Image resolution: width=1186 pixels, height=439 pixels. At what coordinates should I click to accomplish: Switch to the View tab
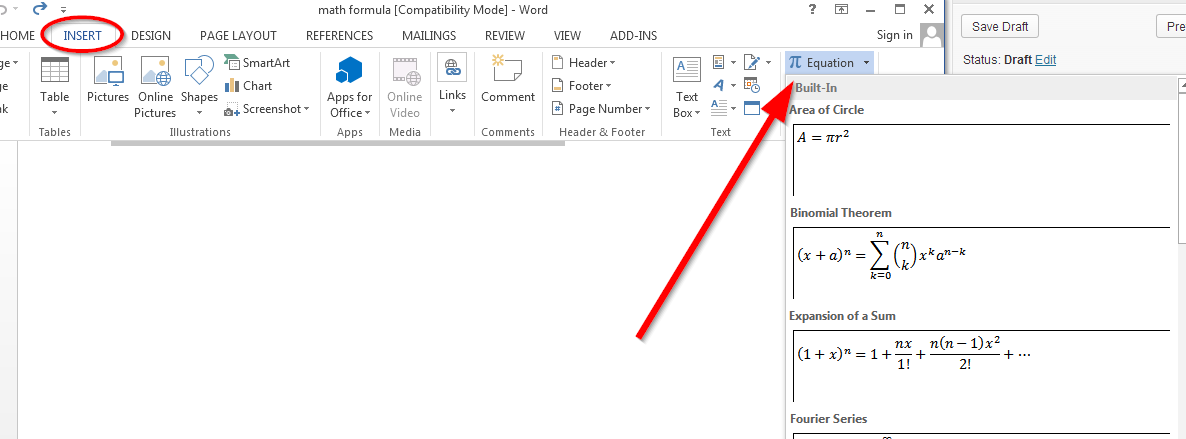pyautogui.click(x=567, y=36)
